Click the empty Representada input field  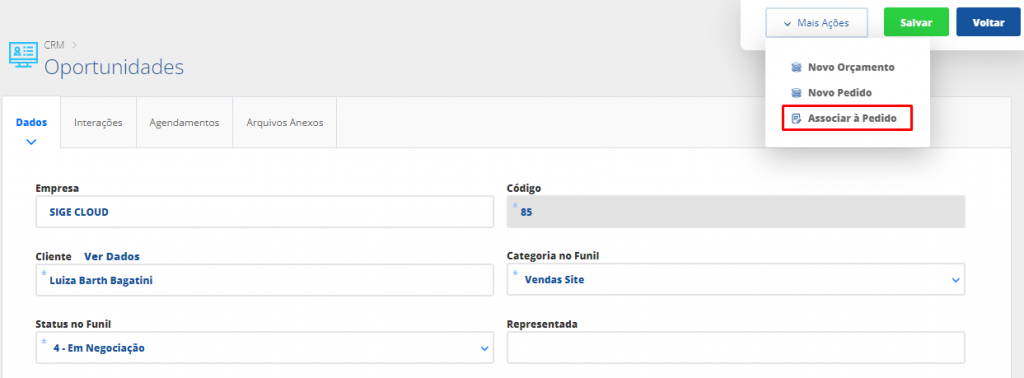[x=736, y=347]
